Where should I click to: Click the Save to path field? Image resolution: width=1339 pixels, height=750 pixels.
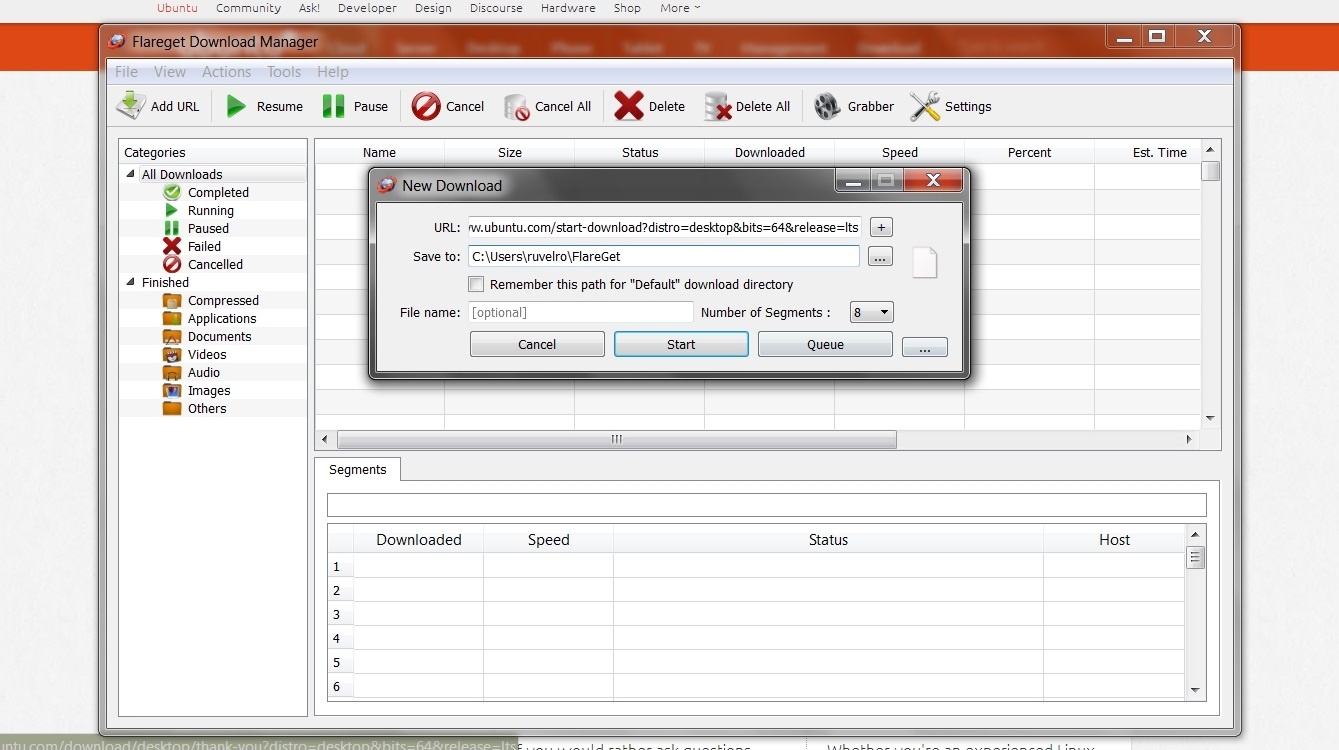coord(664,257)
